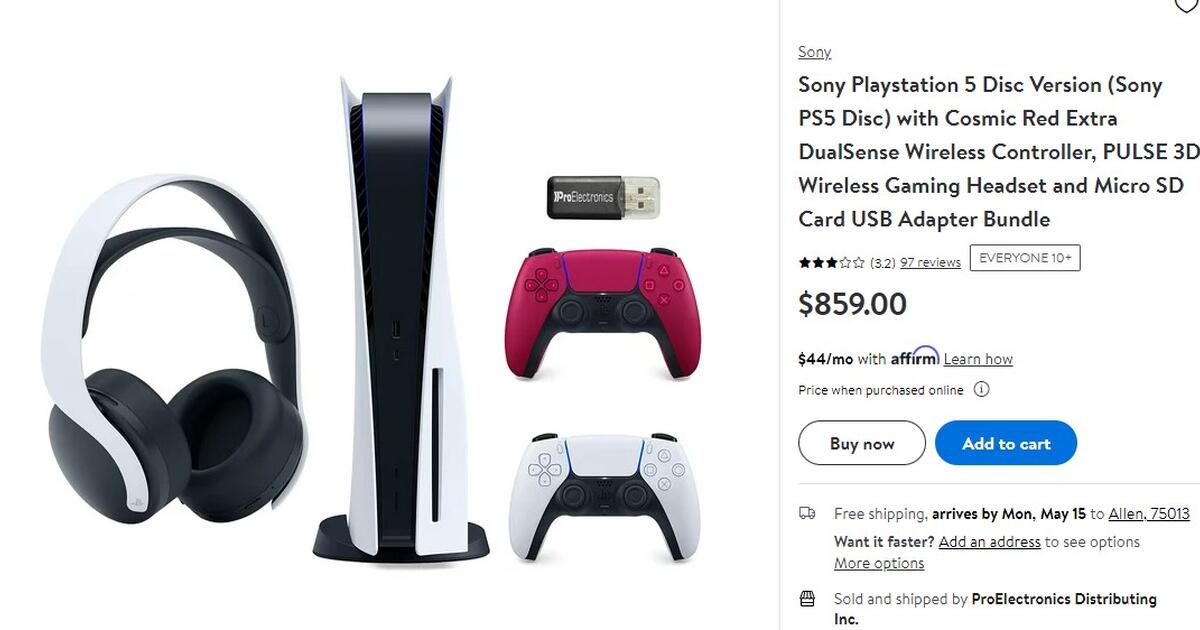Click Learn how next to Affirm
Viewport: 1200px width, 630px height.
point(978,358)
